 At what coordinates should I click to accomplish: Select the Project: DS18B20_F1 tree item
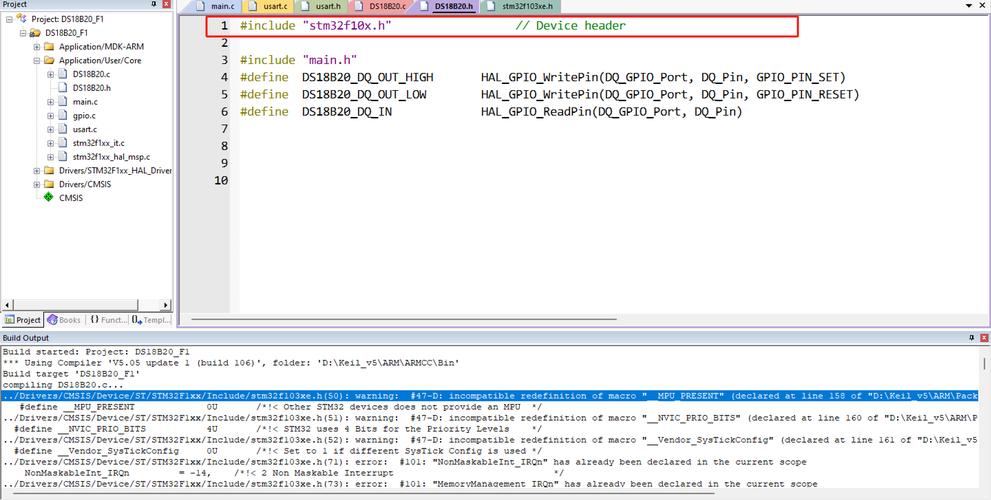point(68,19)
